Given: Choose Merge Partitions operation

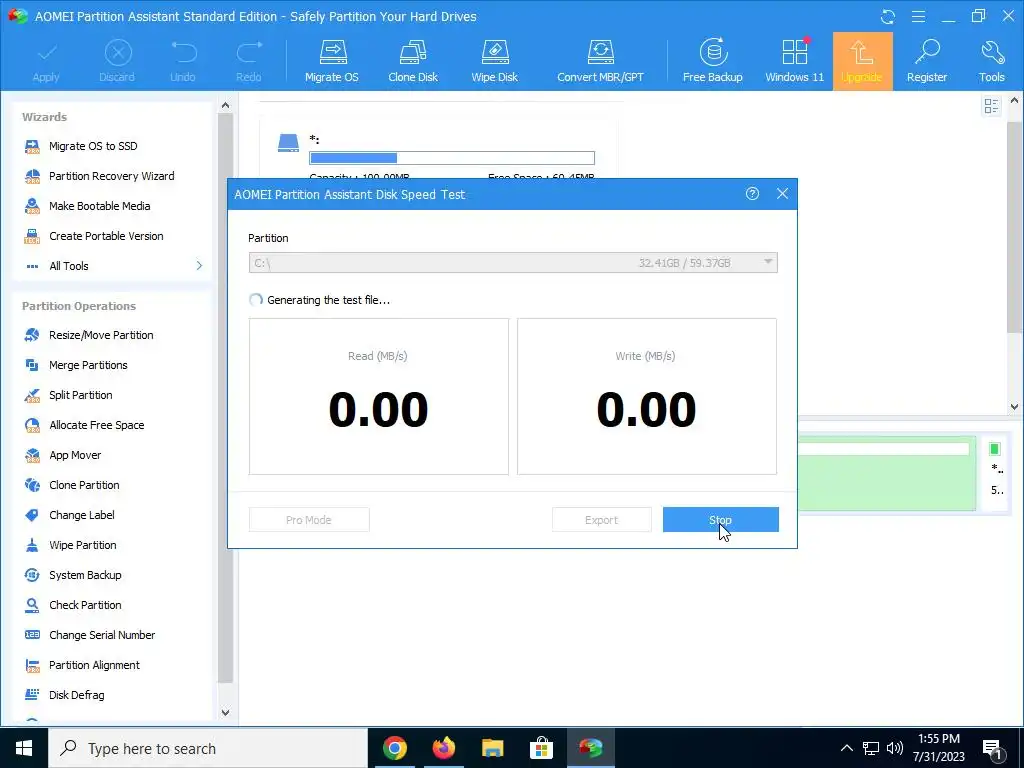Looking at the screenshot, I should tap(88, 365).
